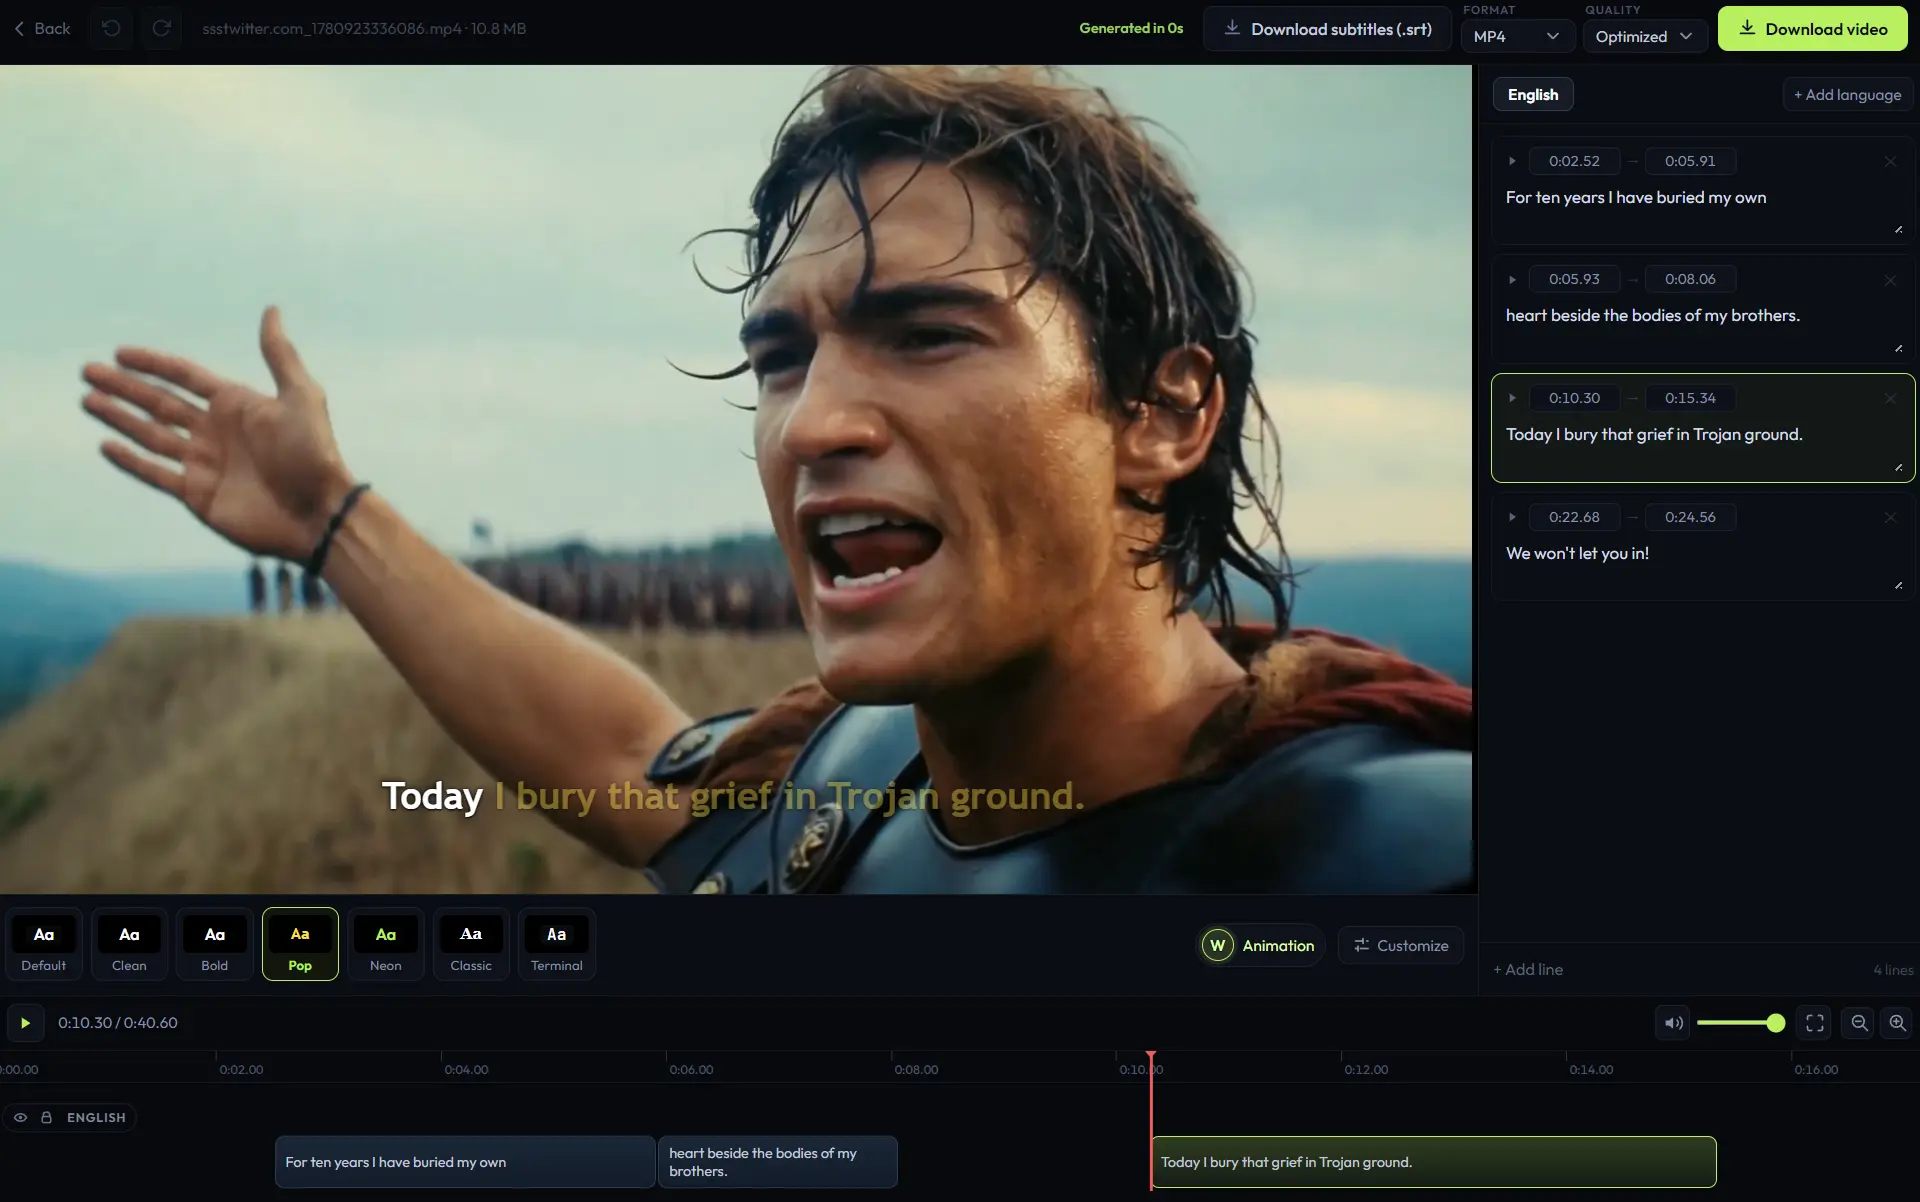Lock the English subtitle track
The image size is (1920, 1202).
tap(46, 1117)
